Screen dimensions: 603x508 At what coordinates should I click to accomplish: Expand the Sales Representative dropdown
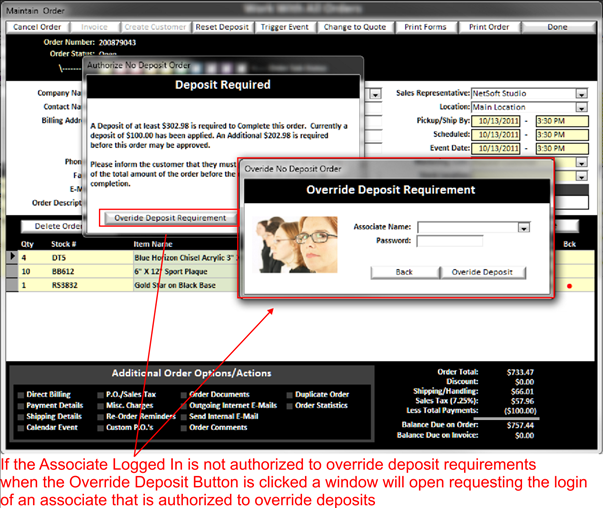pos(581,94)
